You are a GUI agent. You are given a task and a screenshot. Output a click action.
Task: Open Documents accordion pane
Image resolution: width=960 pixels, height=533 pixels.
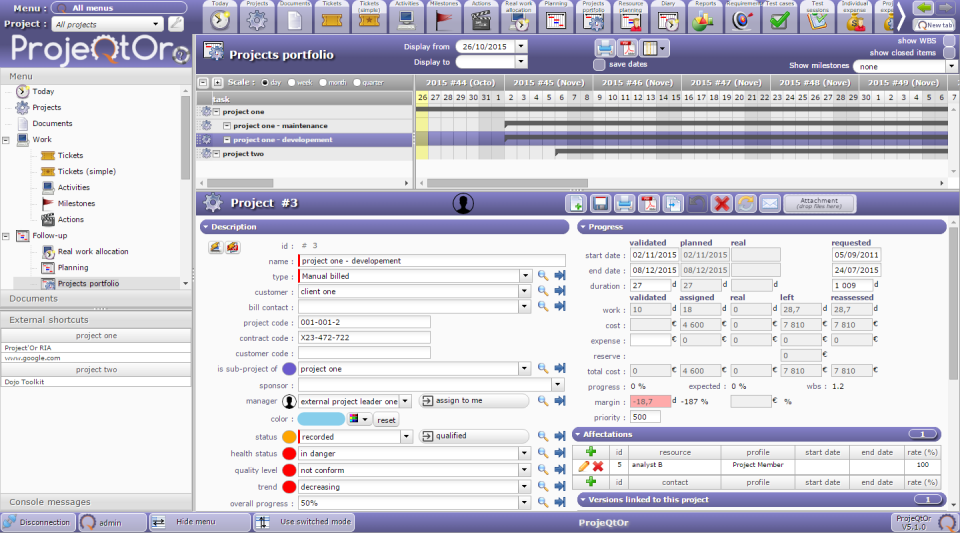coord(96,299)
